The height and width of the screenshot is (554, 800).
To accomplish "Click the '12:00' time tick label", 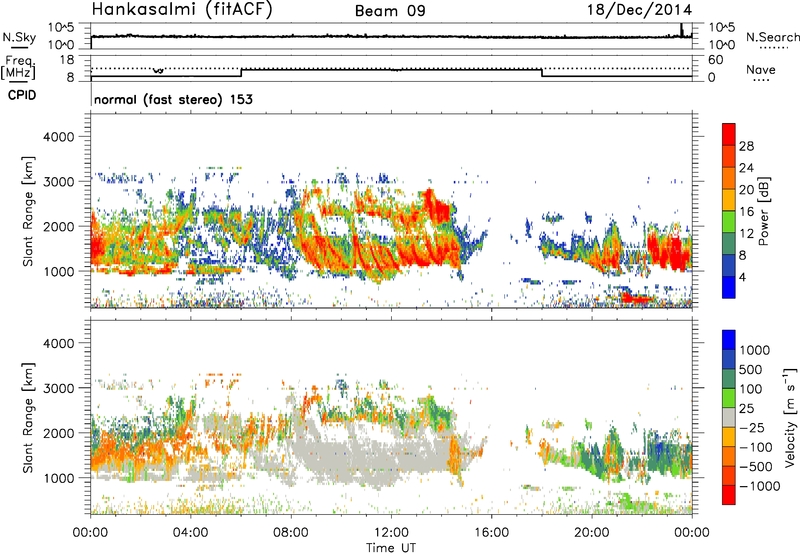I will [x=391, y=533].
